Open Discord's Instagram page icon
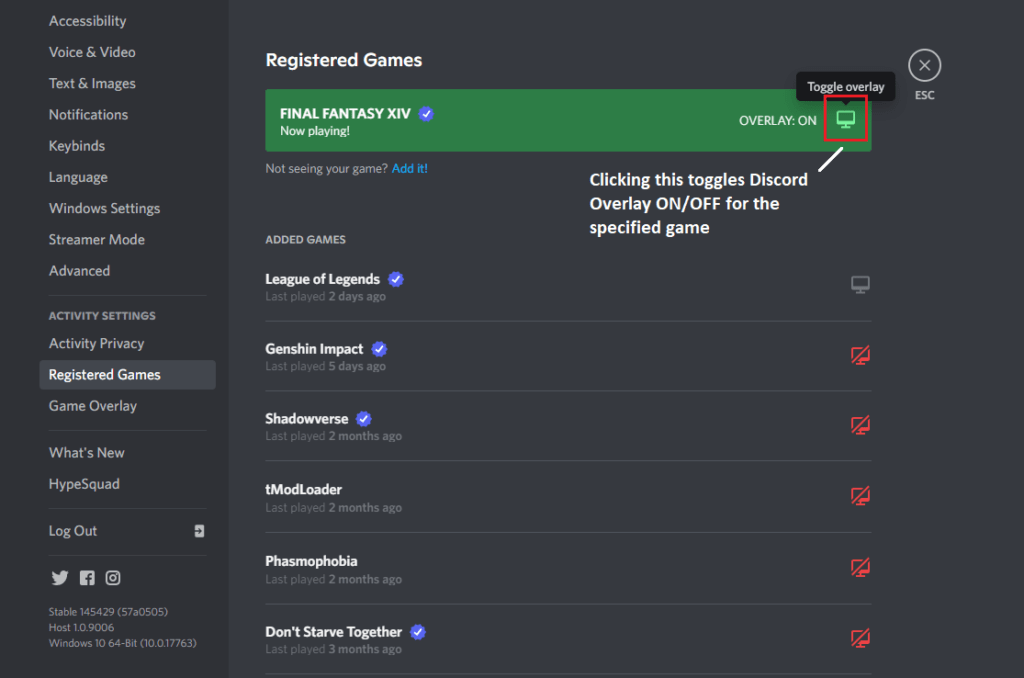The height and width of the screenshot is (678, 1024). [113, 578]
